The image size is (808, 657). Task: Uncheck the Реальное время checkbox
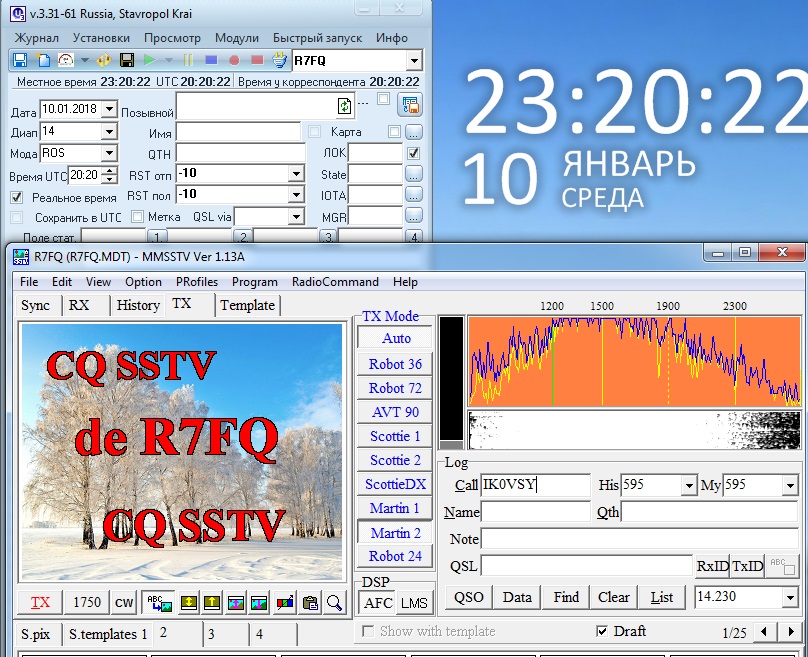[x=17, y=198]
